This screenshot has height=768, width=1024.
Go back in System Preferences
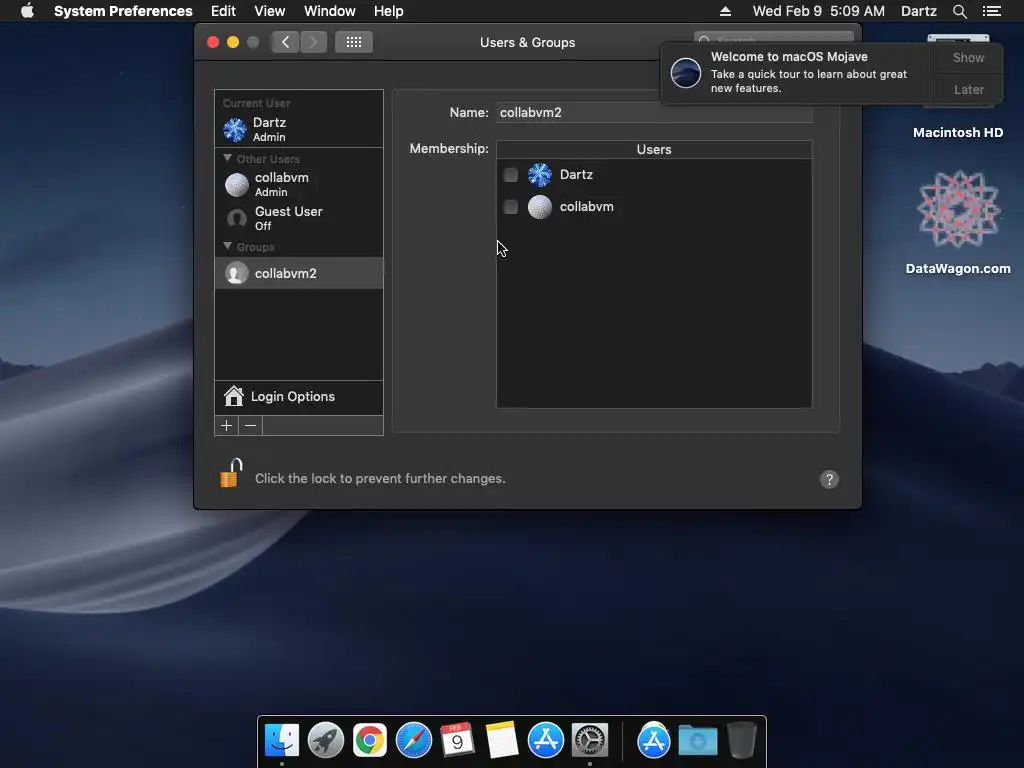click(285, 42)
